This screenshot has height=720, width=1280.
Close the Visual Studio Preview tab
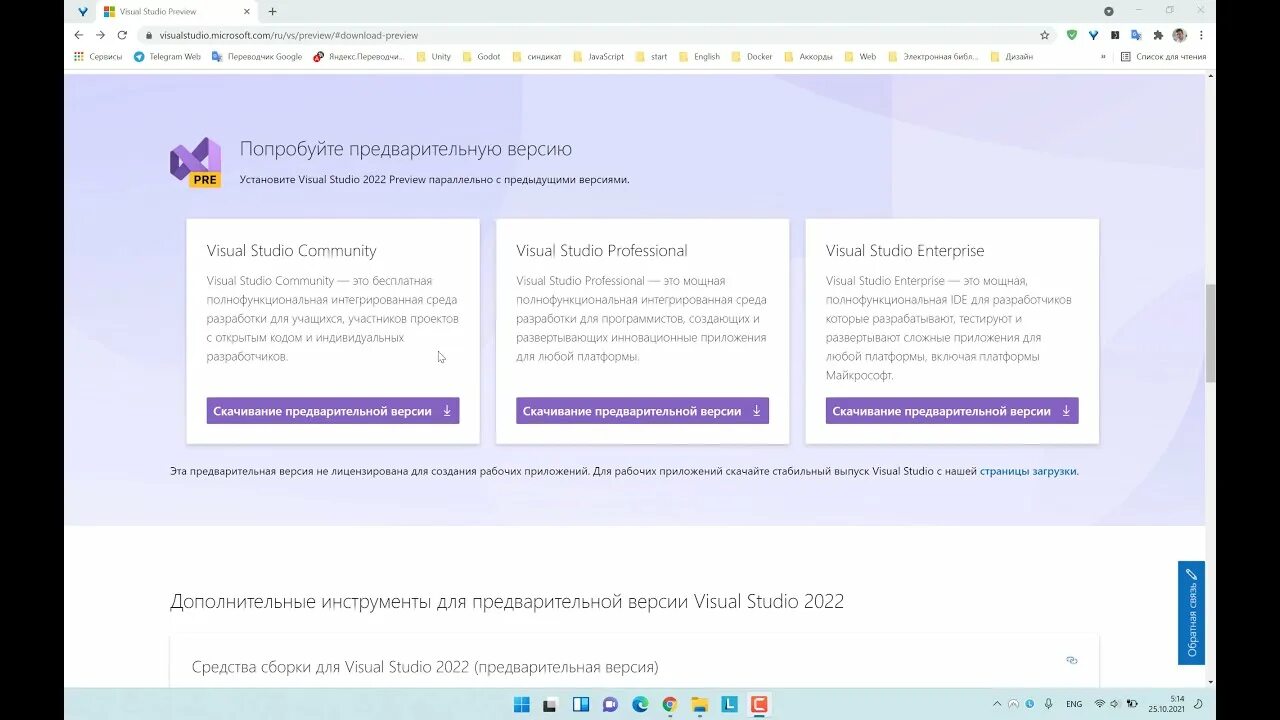[x=246, y=12]
